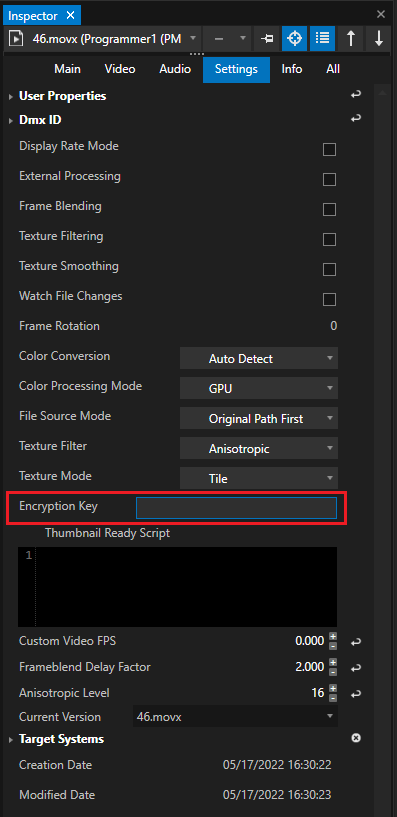Switch to the Info tab

[x=292, y=69]
